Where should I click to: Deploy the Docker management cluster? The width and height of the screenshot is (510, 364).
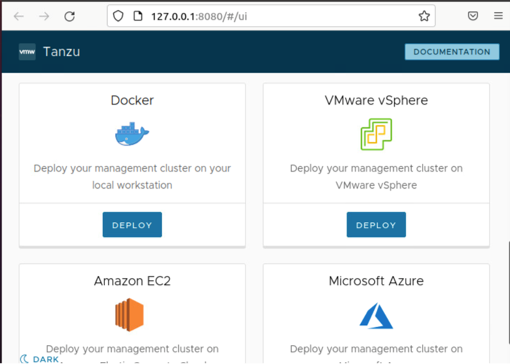[x=132, y=225]
